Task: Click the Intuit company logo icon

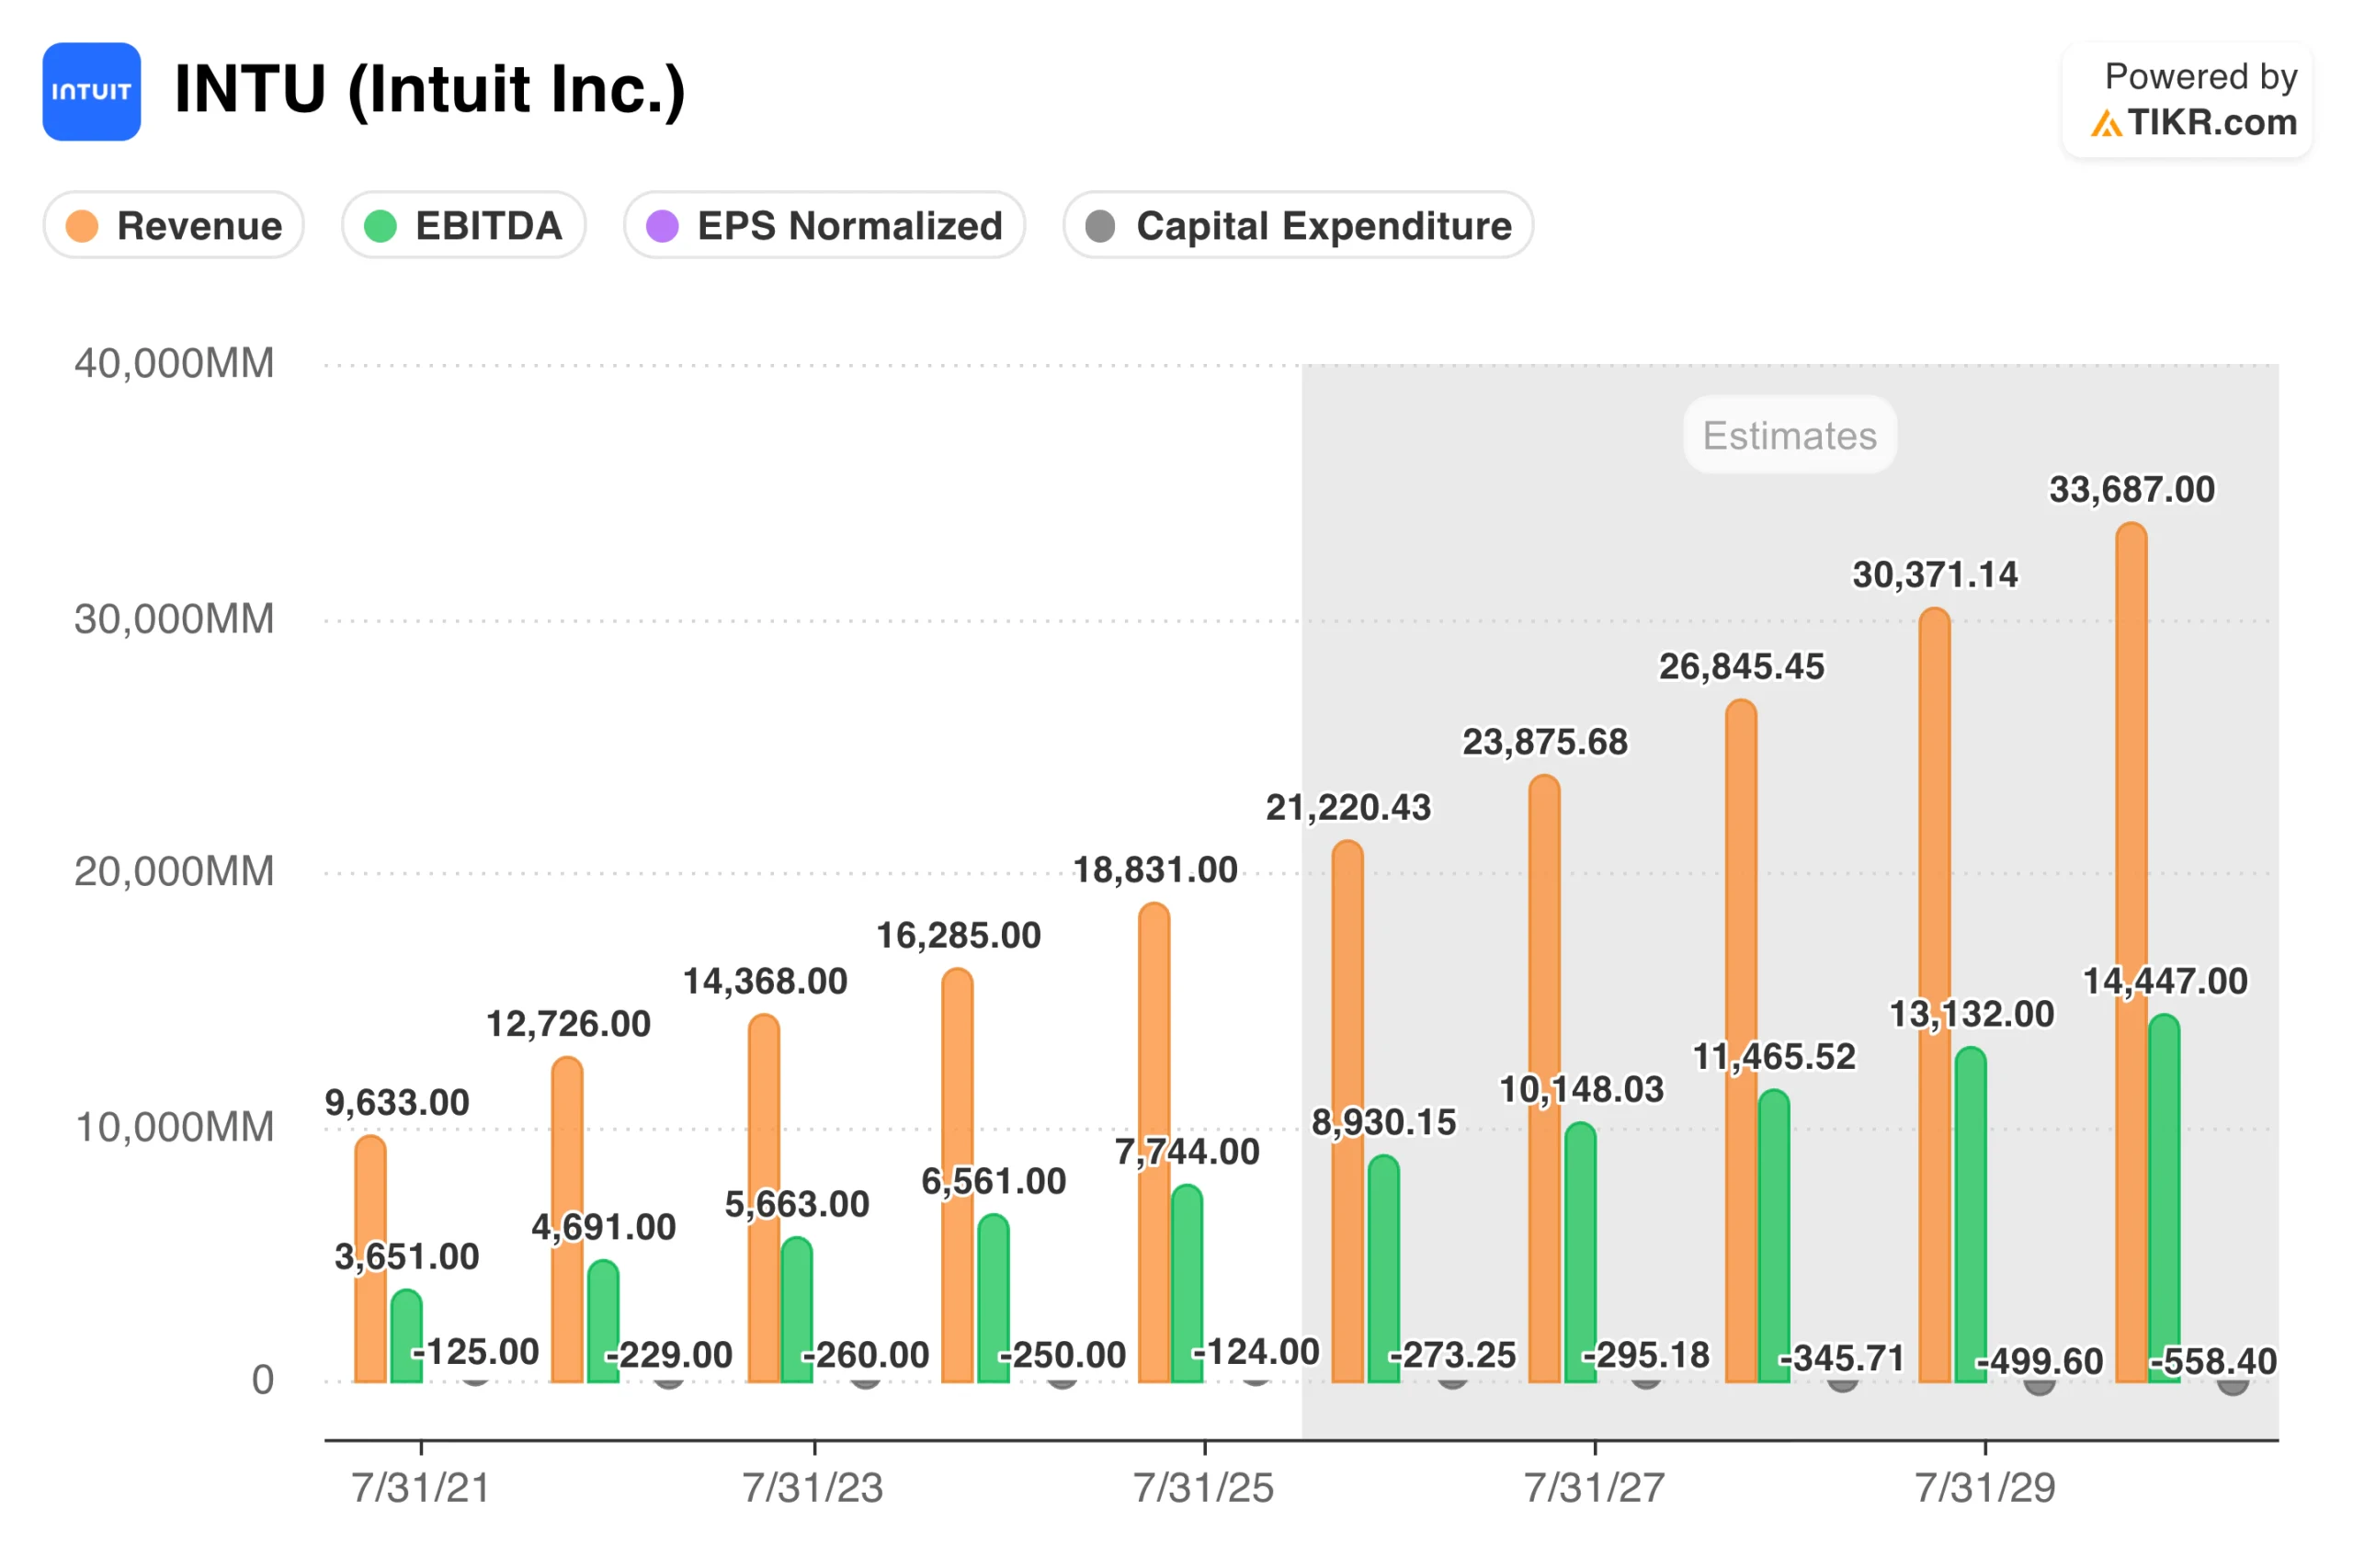Action: [x=91, y=91]
